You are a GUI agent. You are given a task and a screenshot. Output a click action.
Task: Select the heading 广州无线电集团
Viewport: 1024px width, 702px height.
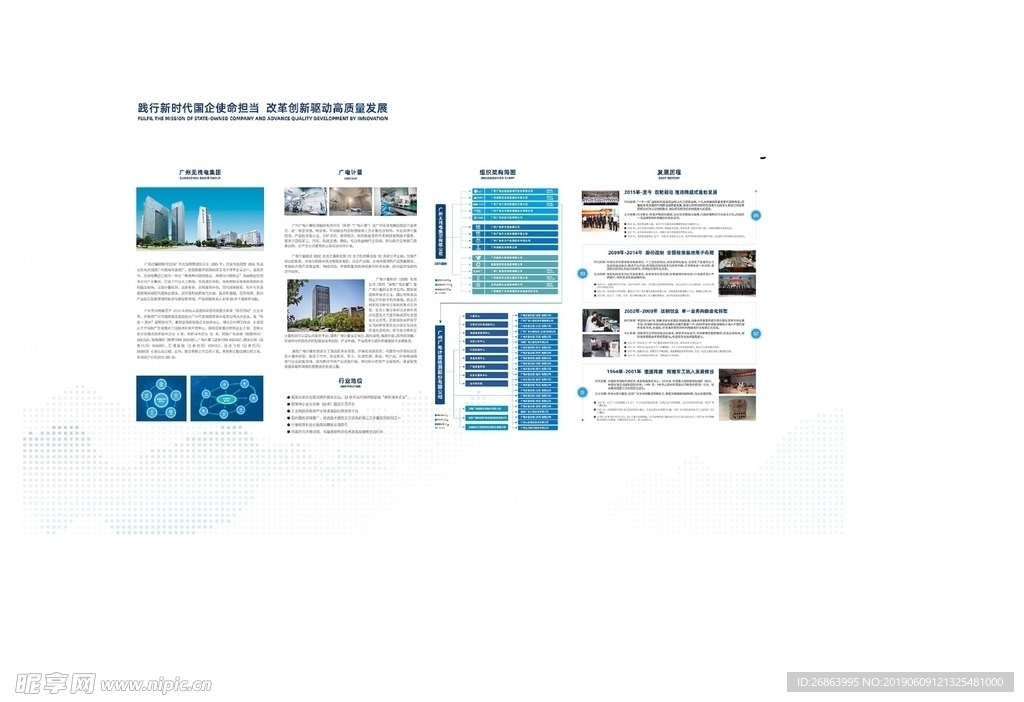click(200, 172)
